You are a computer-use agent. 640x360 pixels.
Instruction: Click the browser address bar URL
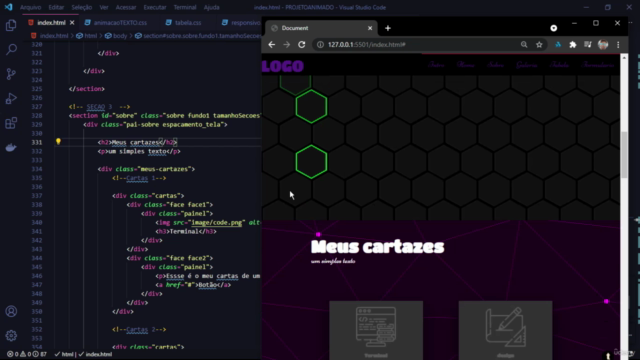[367, 44]
